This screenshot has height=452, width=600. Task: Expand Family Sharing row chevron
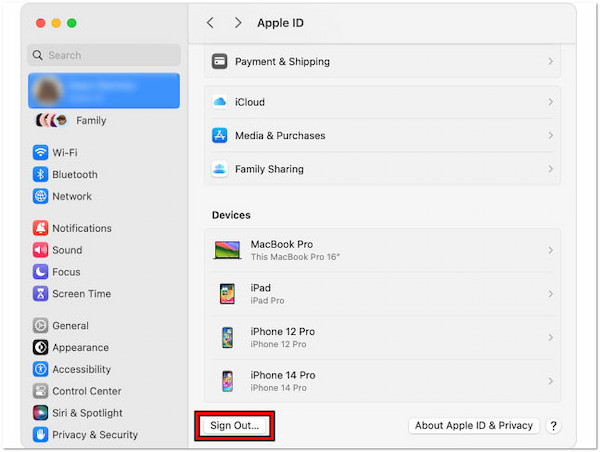coord(551,169)
